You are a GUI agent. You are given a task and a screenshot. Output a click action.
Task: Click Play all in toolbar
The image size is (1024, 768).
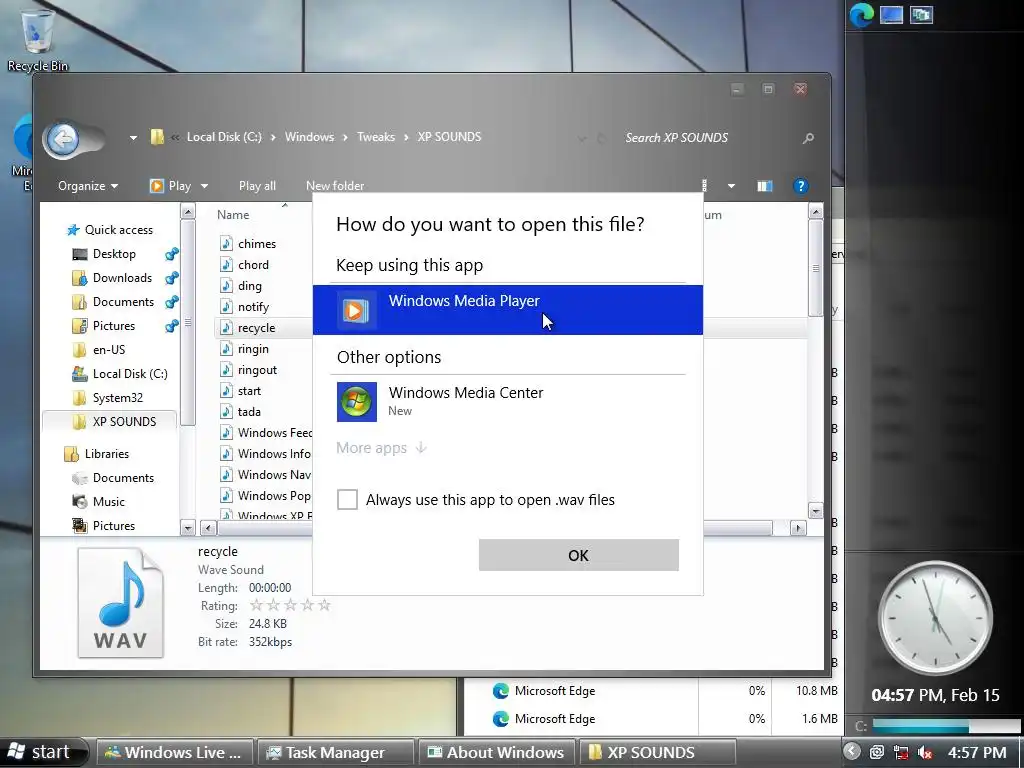tap(257, 186)
